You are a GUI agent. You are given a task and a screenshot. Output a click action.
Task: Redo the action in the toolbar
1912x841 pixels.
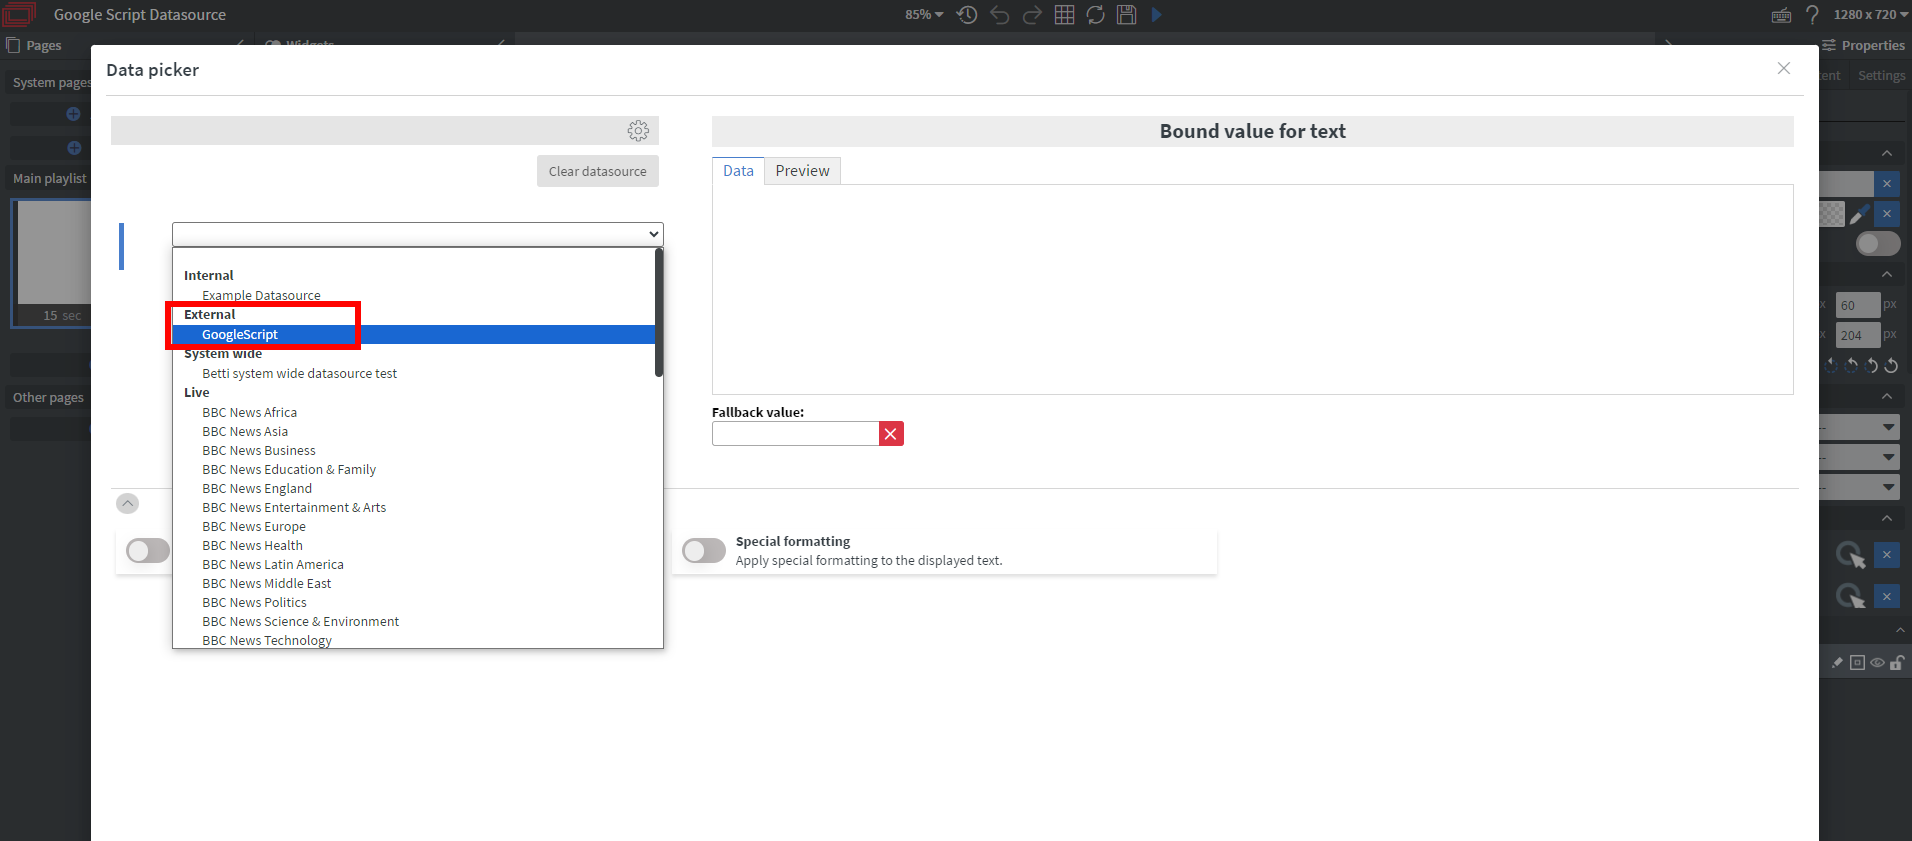point(1032,15)
